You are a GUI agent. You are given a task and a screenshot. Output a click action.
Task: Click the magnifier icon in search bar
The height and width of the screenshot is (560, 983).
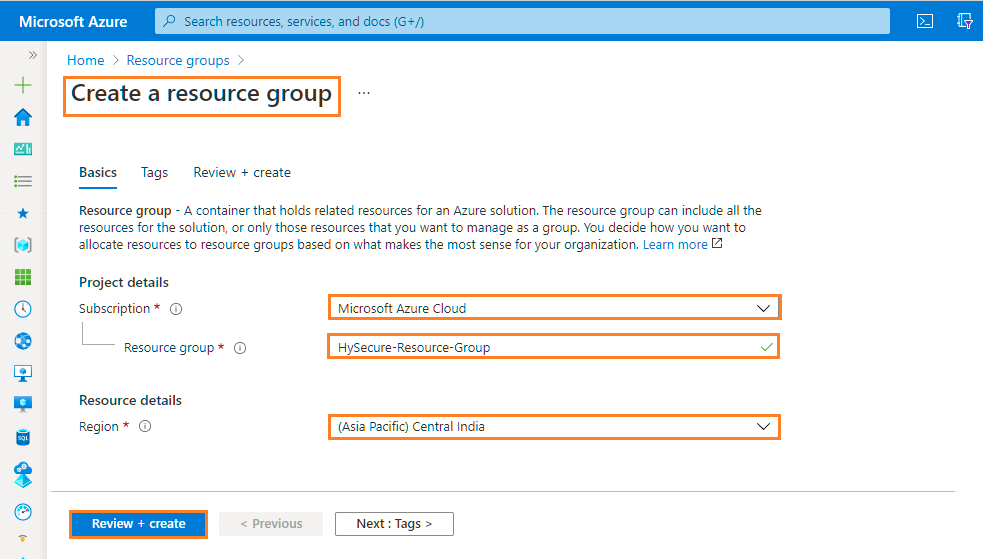coord(169,21)
